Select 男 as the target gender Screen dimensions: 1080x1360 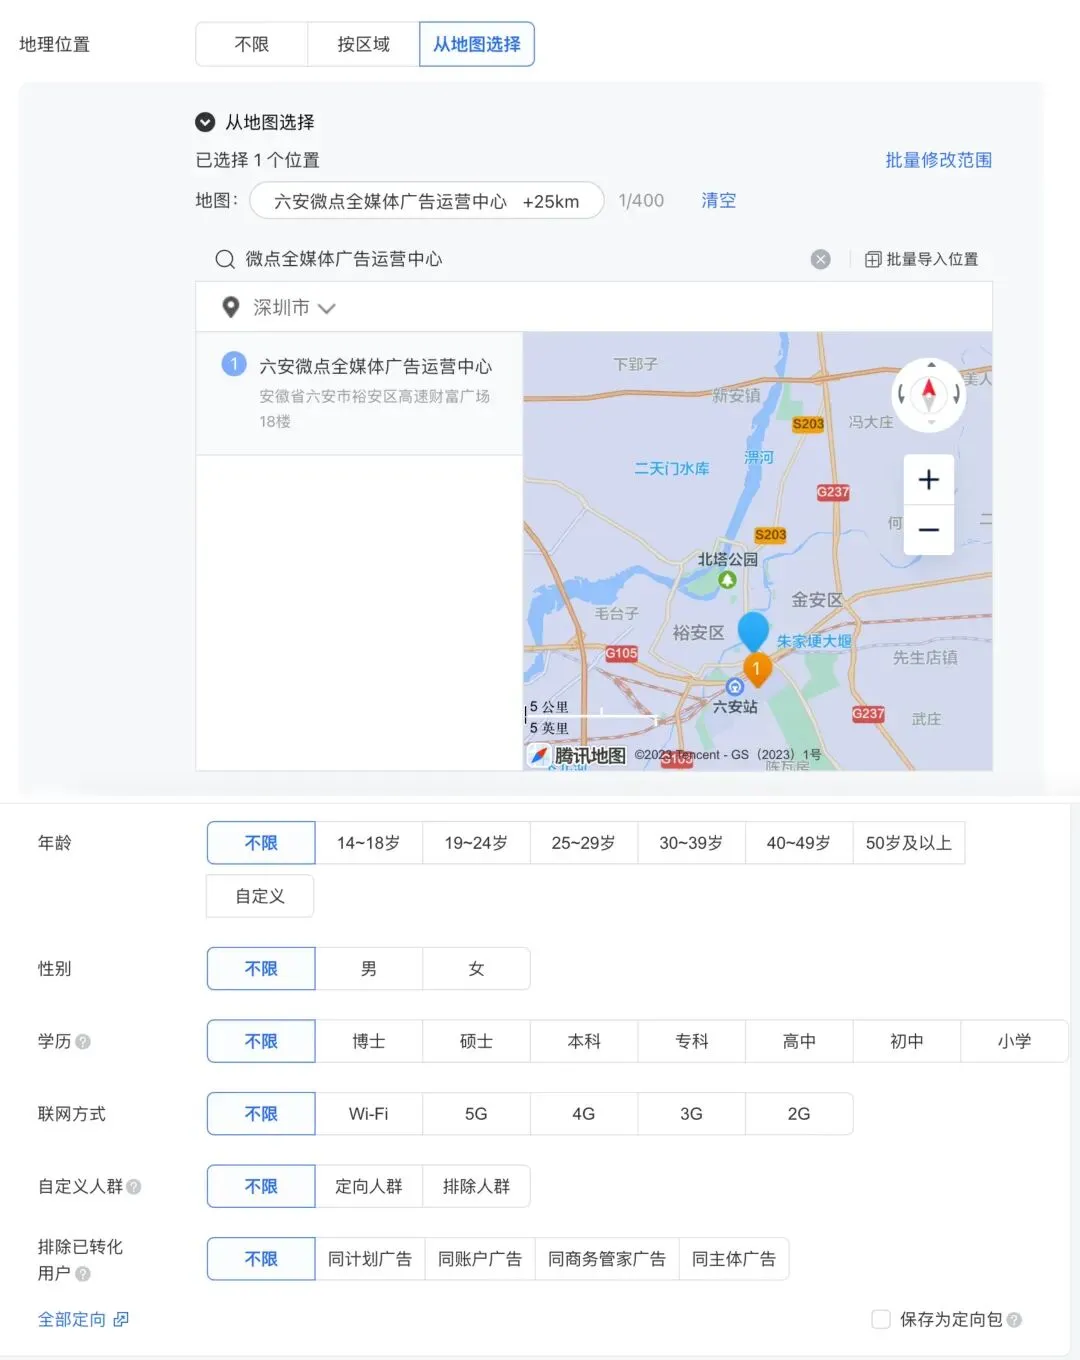368,968
